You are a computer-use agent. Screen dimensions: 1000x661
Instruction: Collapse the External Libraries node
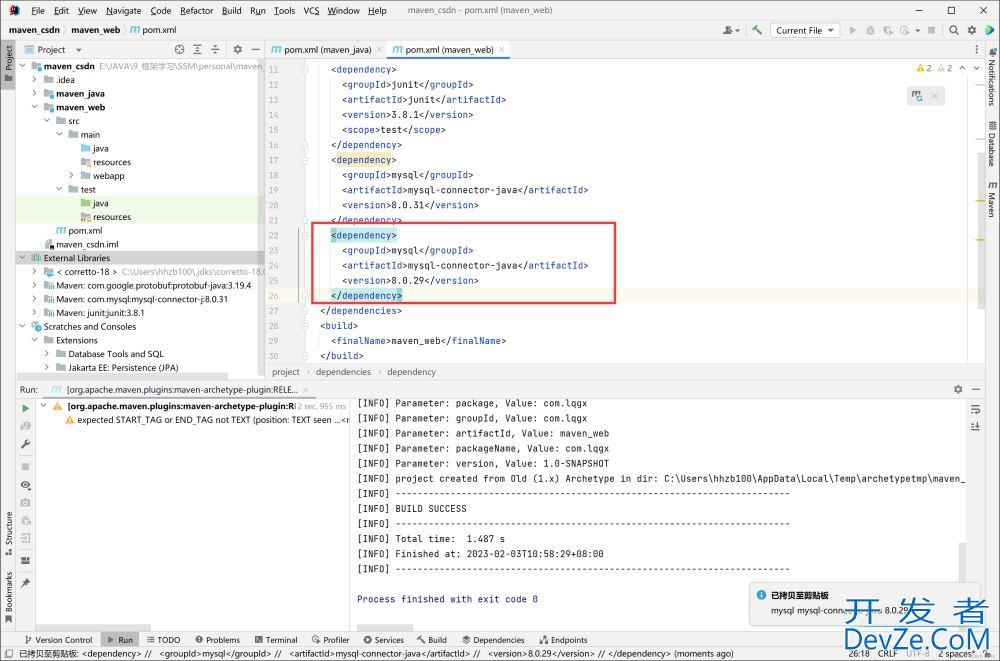pyautogui.click(x=22, y=258)
